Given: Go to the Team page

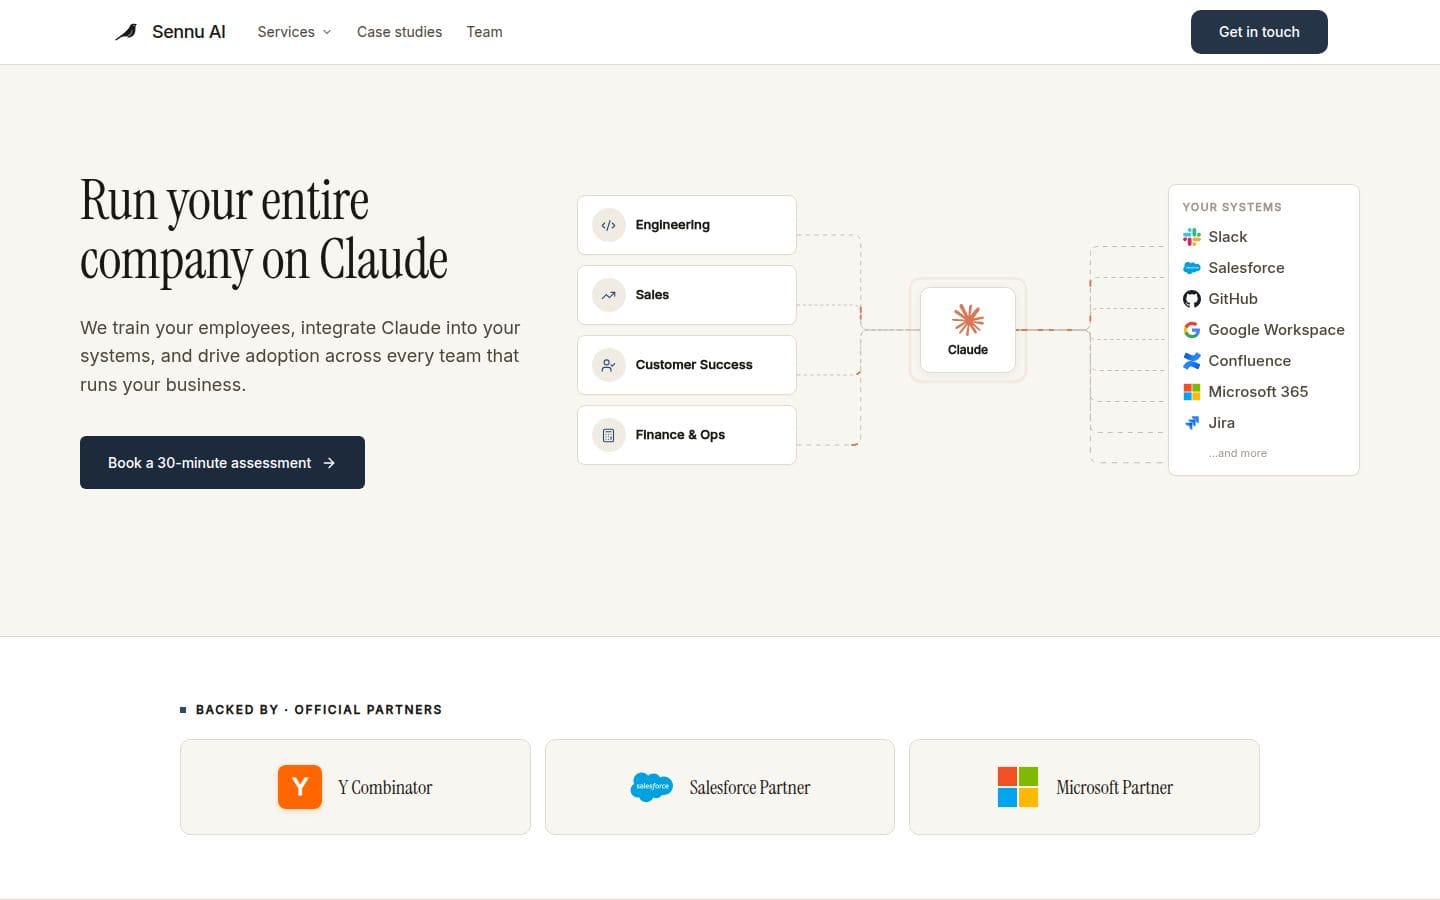Looking at the screenshot, I should pyautogui.click(x=484, y=32).
